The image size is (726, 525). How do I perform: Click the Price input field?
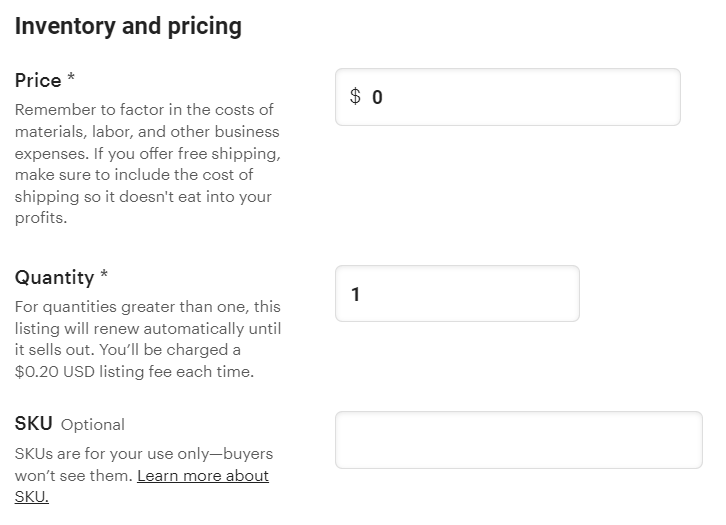click(520, 97)
